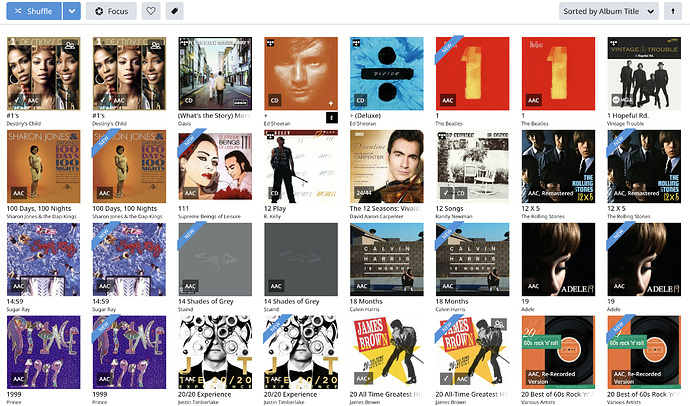The height and width of the screenshot is (406, 690).
Task: Click the AAC badge on the 111 album
Action: point(190,193)
